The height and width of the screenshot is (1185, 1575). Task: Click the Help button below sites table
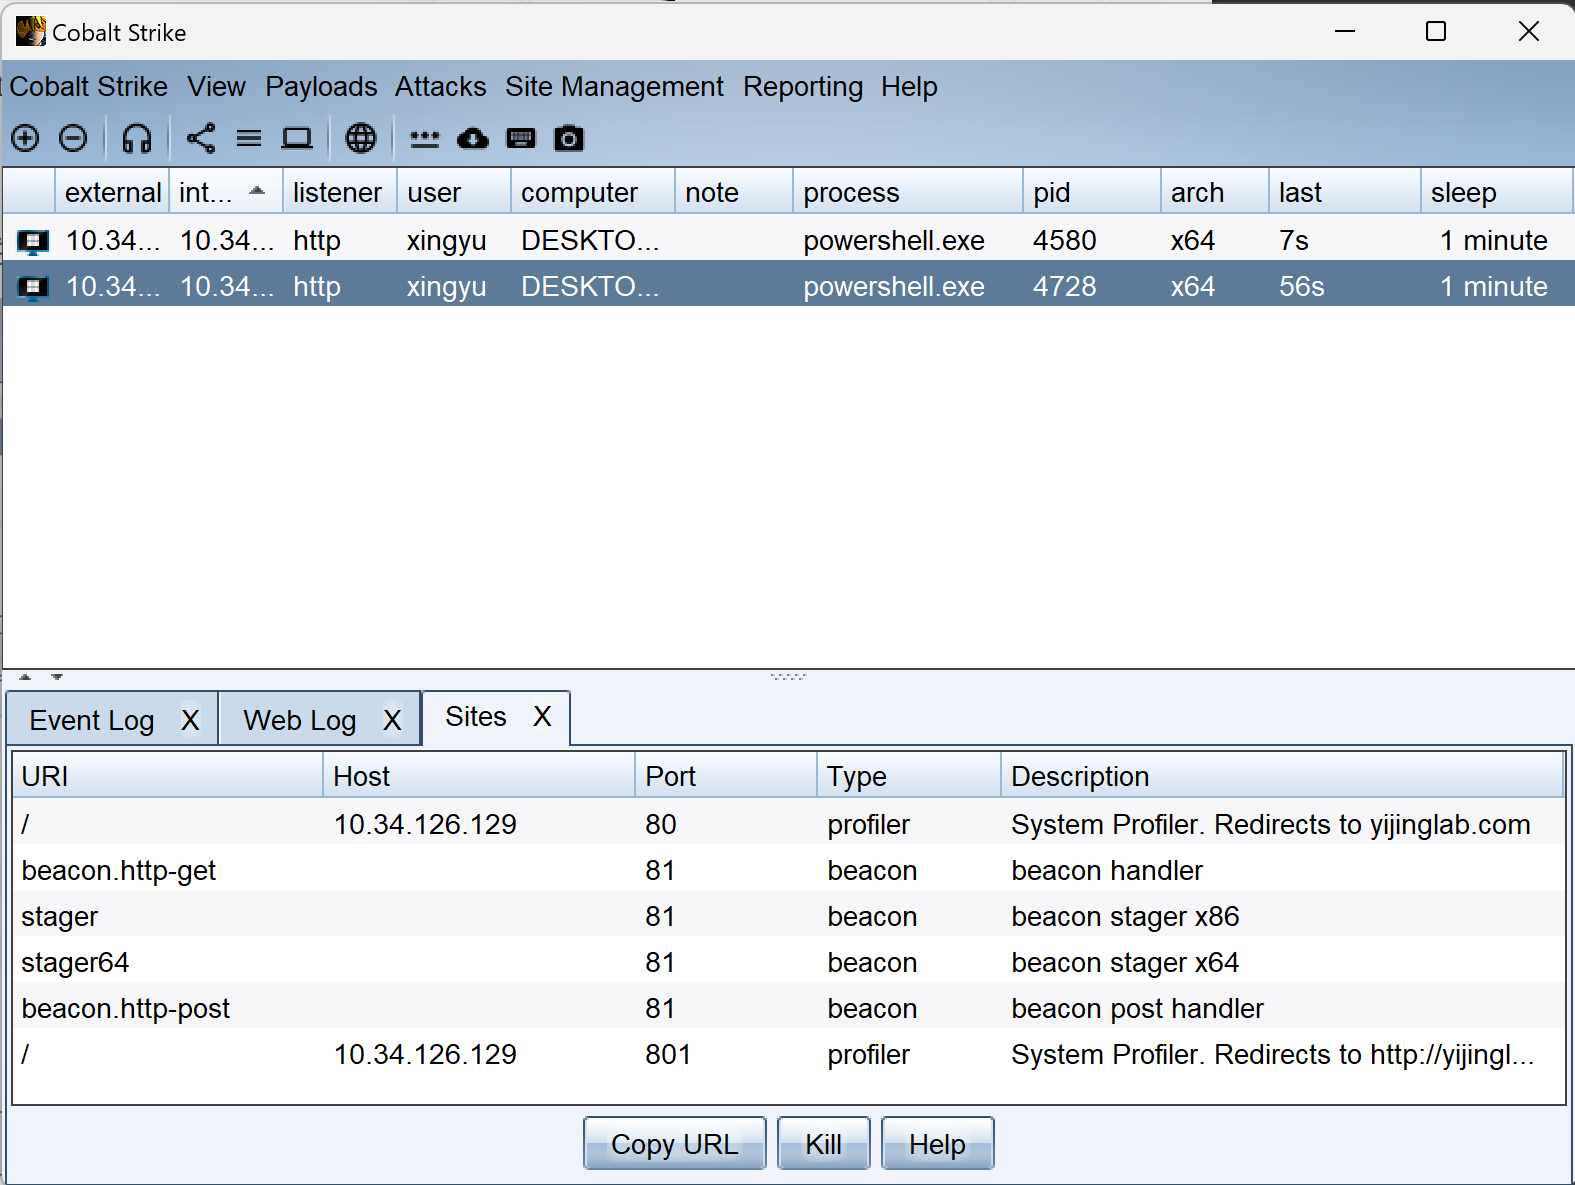pos(937,1144)
